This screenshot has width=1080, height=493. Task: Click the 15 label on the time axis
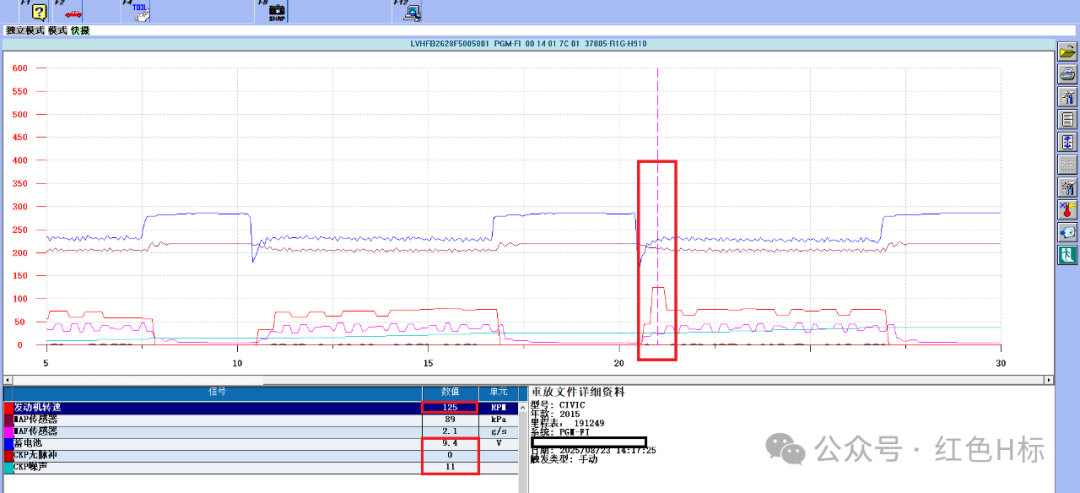pos(428,363)
